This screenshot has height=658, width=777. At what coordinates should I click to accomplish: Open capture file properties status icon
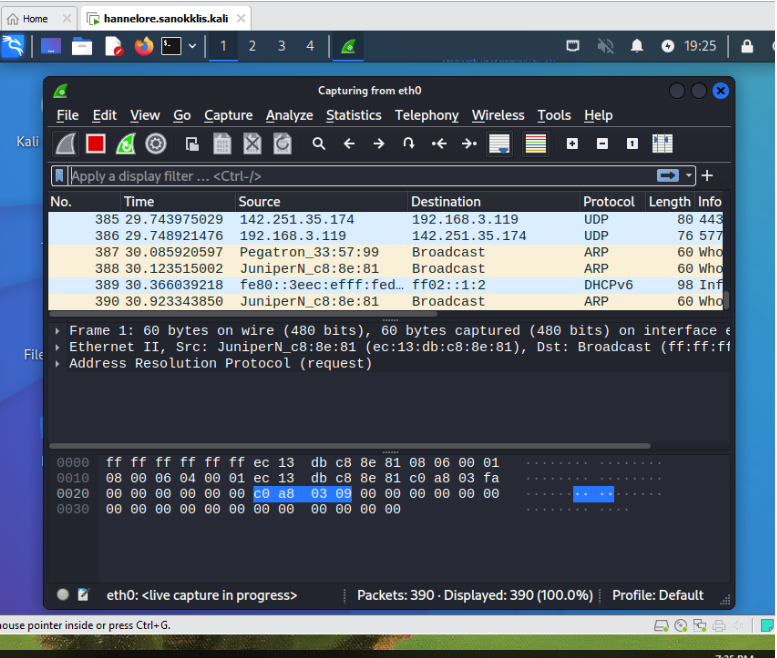(83, 595)
